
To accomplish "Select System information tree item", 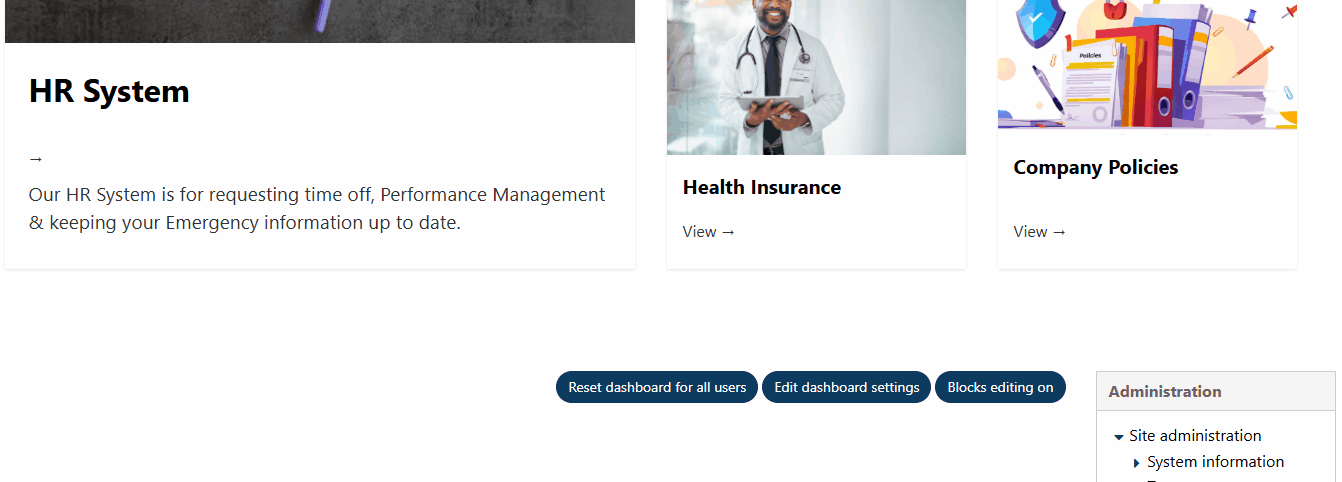I will tap(1215, 462).
